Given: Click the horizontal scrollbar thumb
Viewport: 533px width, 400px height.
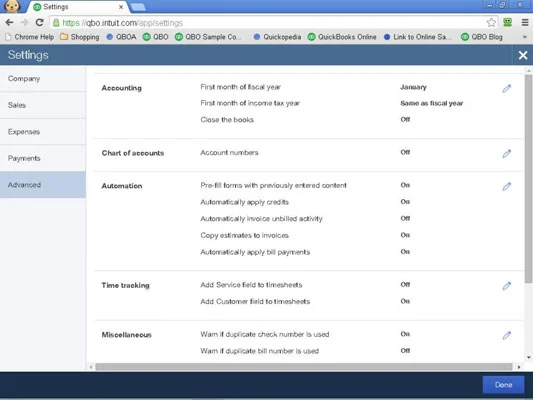Looking at the screenshot, I should click(x=304, y=367).
